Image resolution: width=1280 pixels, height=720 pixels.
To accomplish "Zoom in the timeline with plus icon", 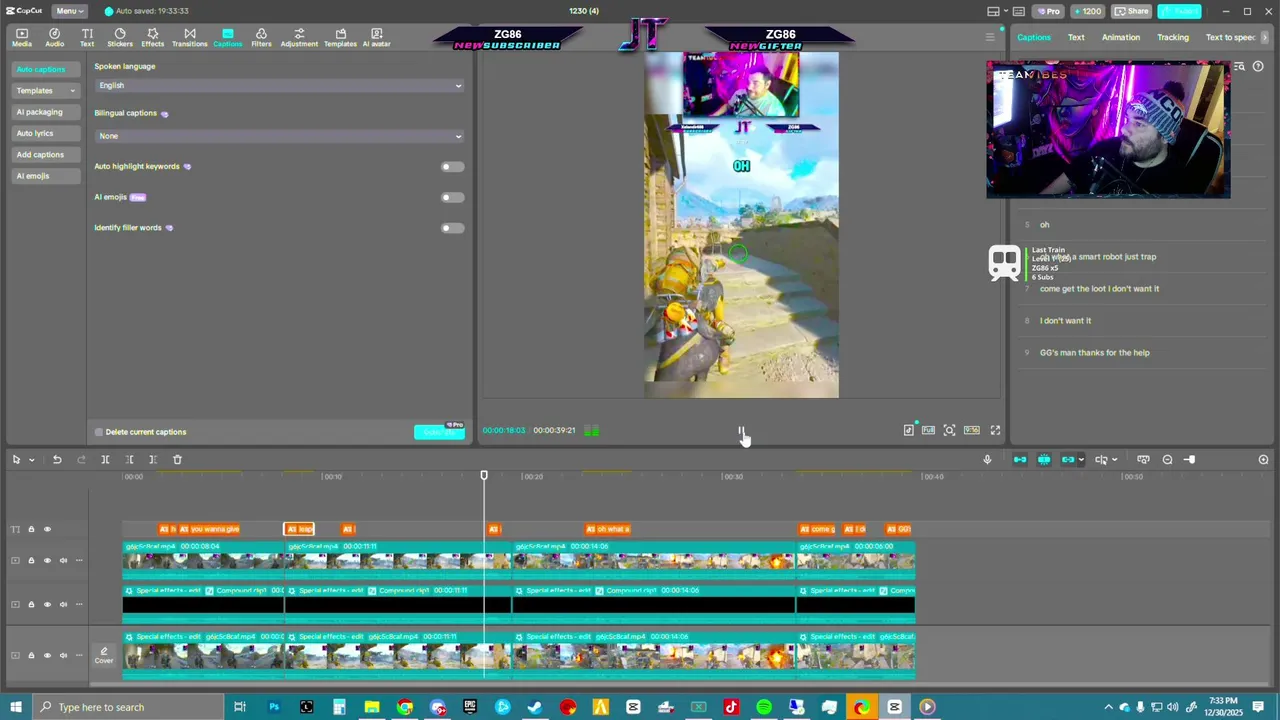I will click(1263, 459).
